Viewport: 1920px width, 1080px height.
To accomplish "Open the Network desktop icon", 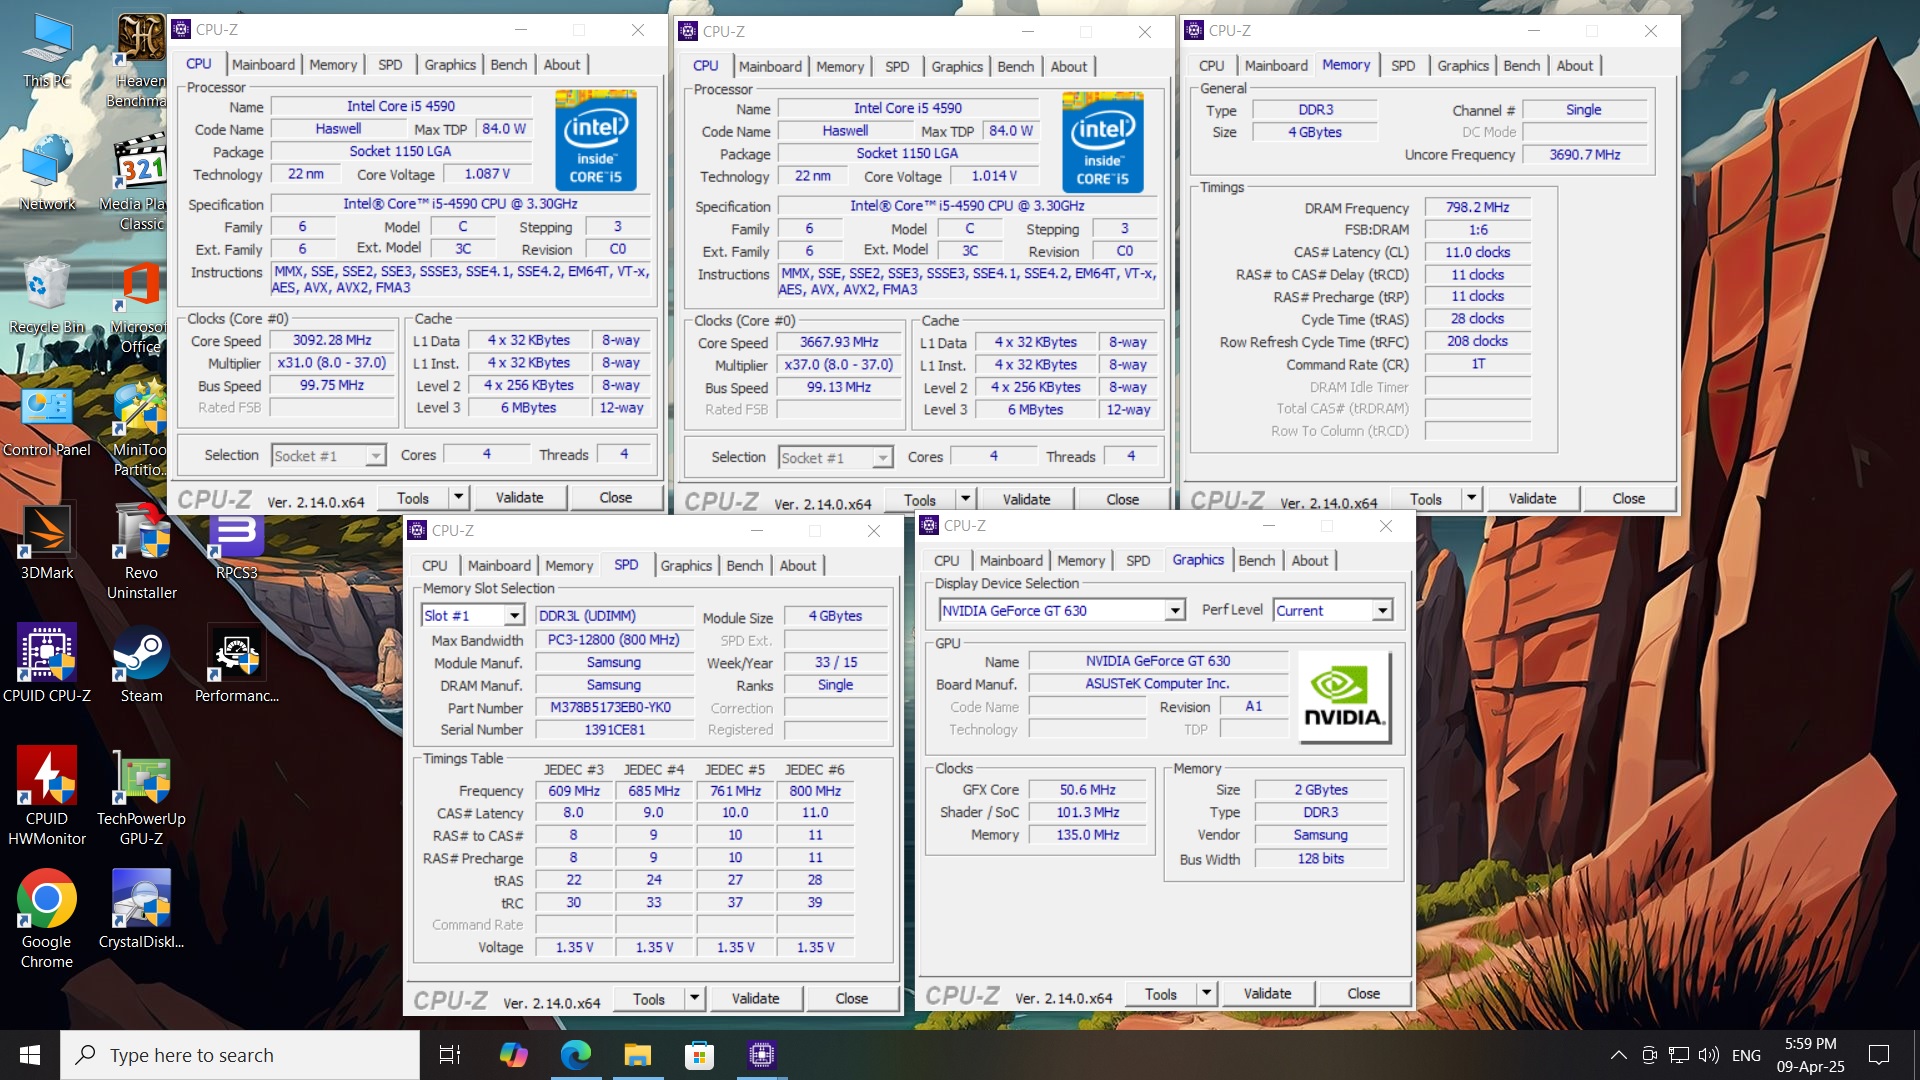I will tap(47, 174).
